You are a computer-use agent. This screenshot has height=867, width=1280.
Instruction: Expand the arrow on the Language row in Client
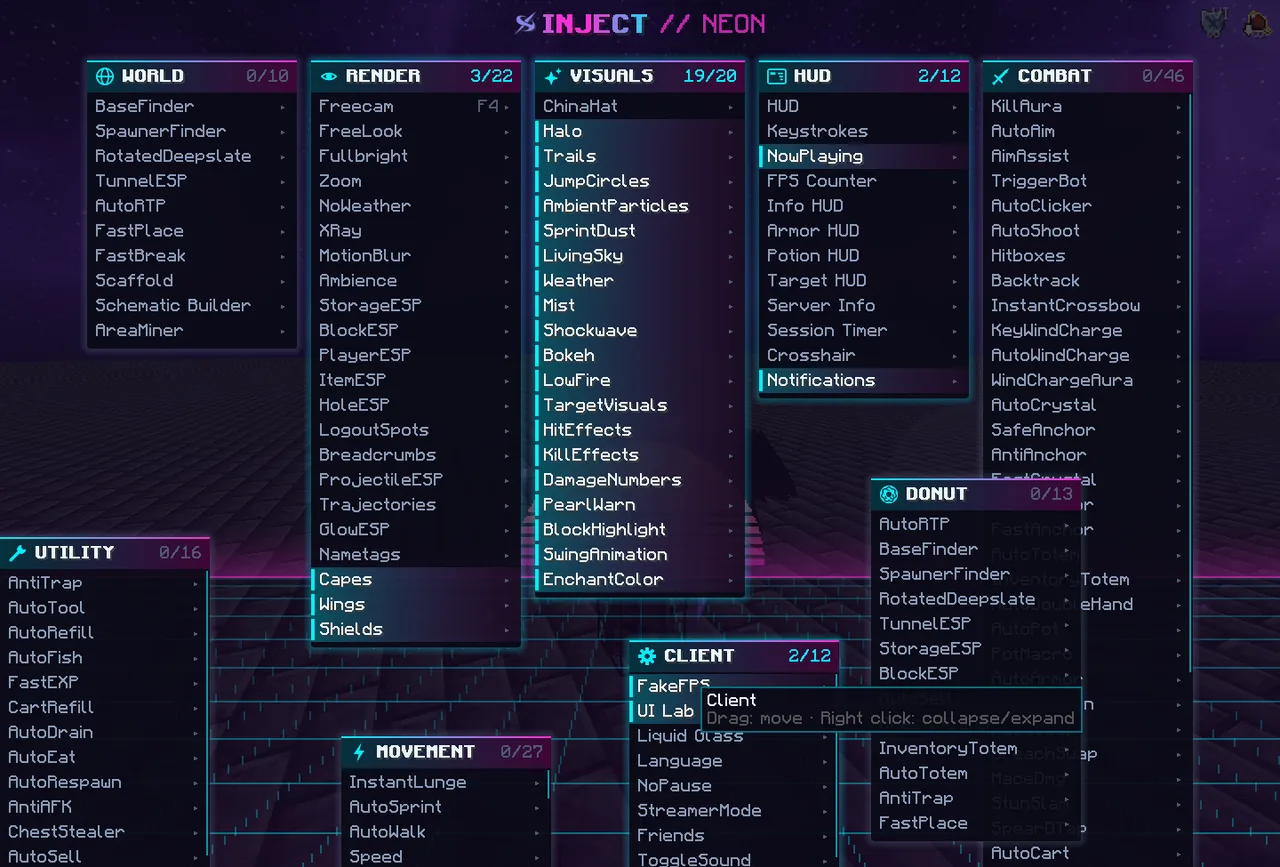[x=826, y=761]
